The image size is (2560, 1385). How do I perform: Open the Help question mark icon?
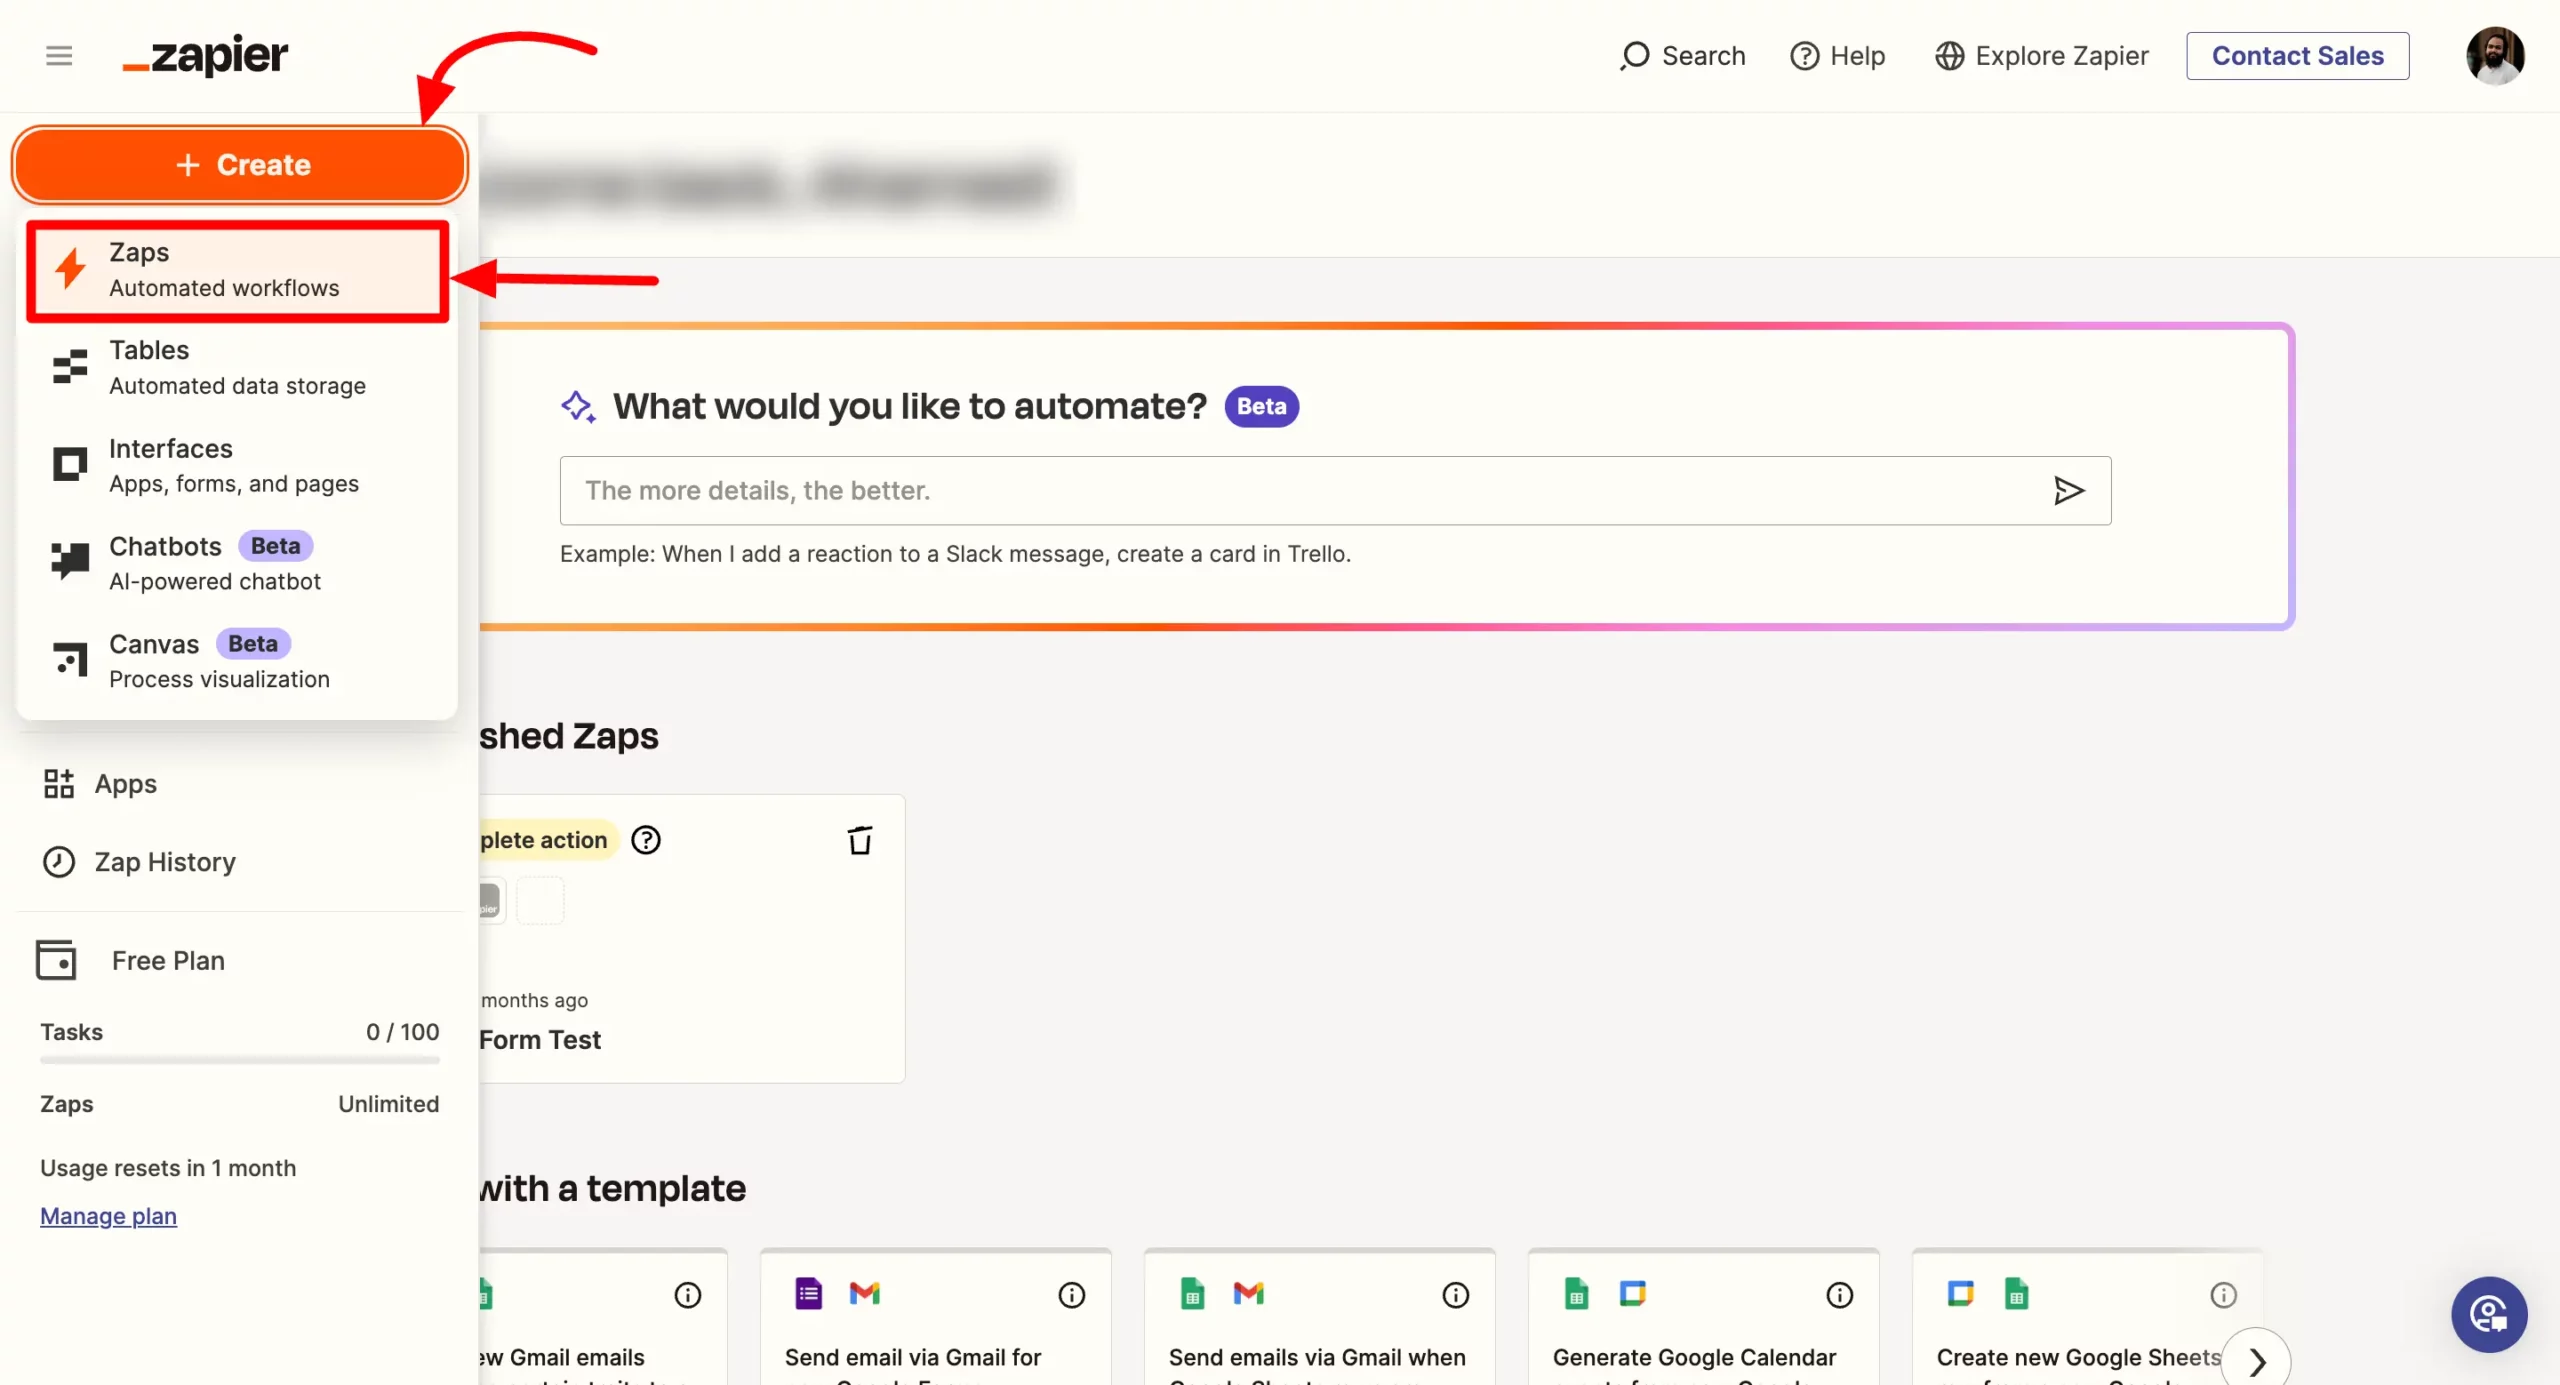[x=1805, y=56]
